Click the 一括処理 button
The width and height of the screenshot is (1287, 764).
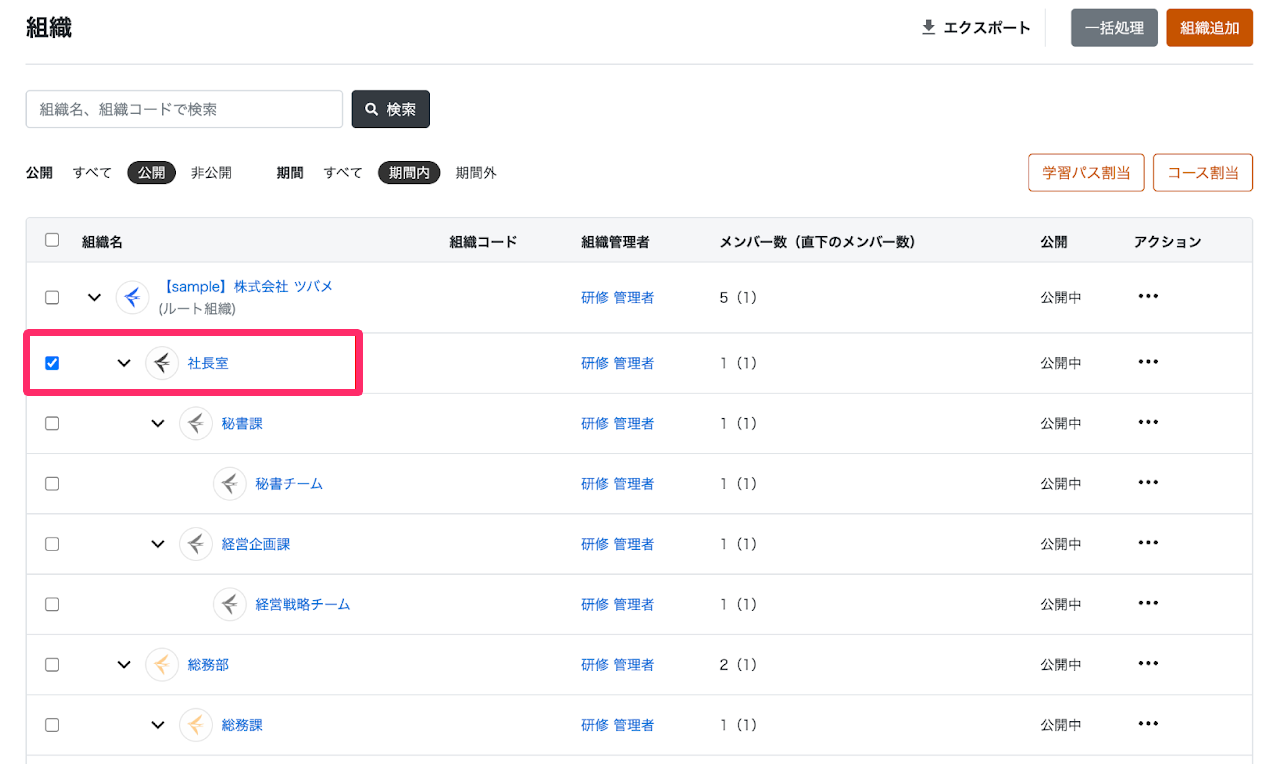point(1114,28)
